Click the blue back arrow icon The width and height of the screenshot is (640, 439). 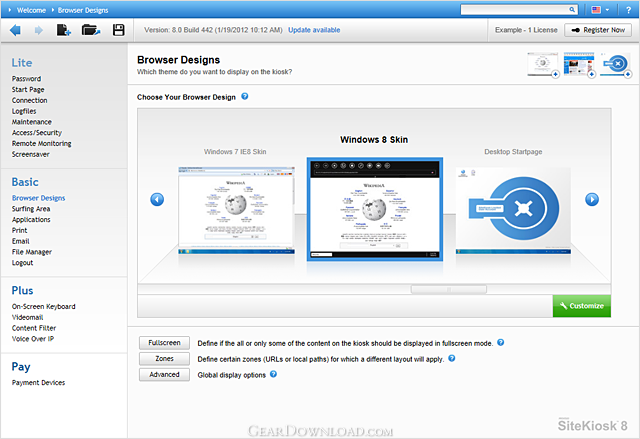pos(15,30)
